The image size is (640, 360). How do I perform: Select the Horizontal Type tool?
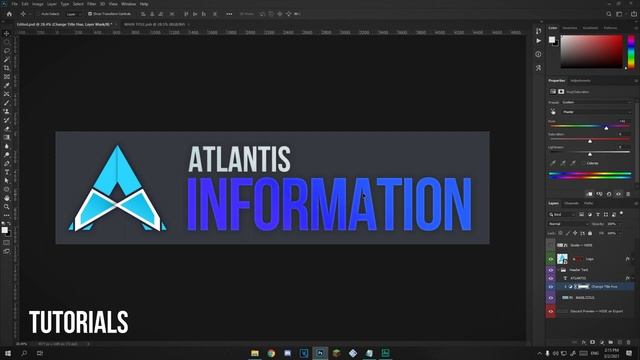click(7, 172)
